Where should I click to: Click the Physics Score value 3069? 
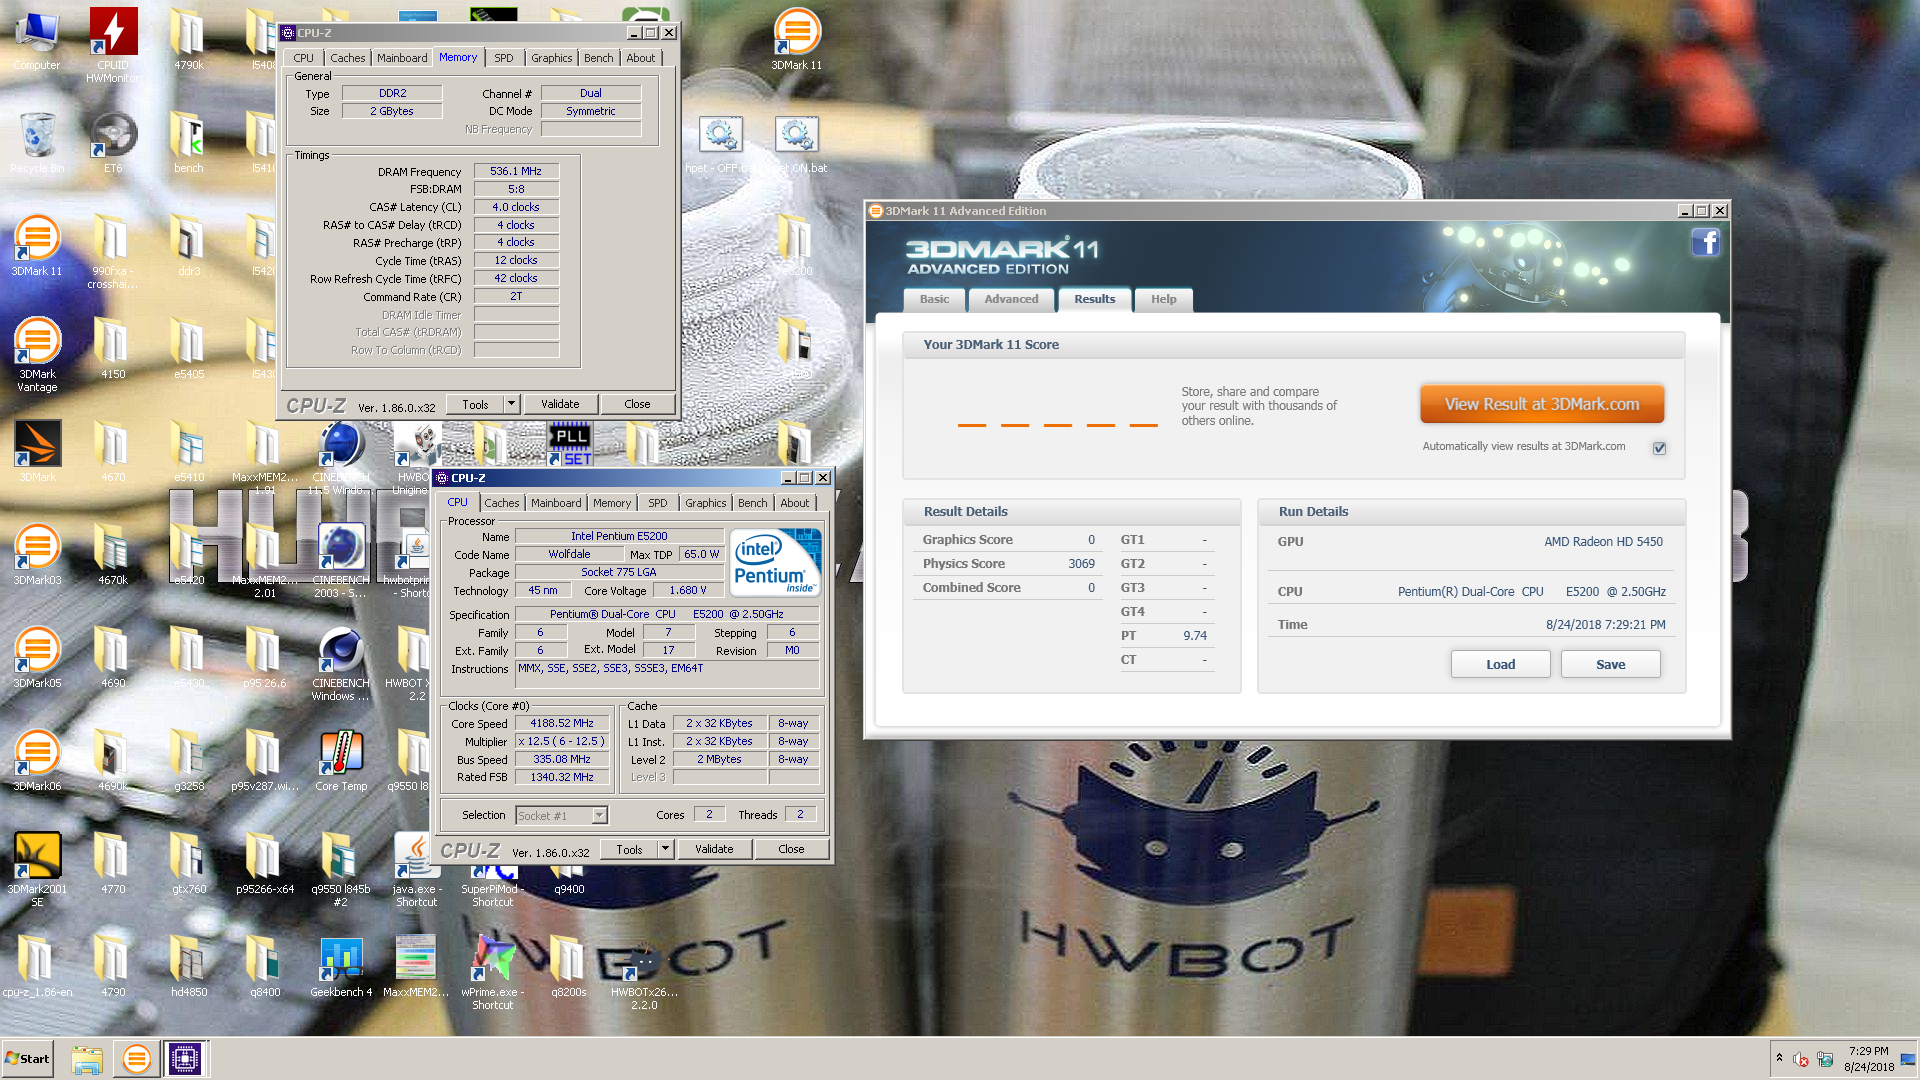coord(1081,563)
